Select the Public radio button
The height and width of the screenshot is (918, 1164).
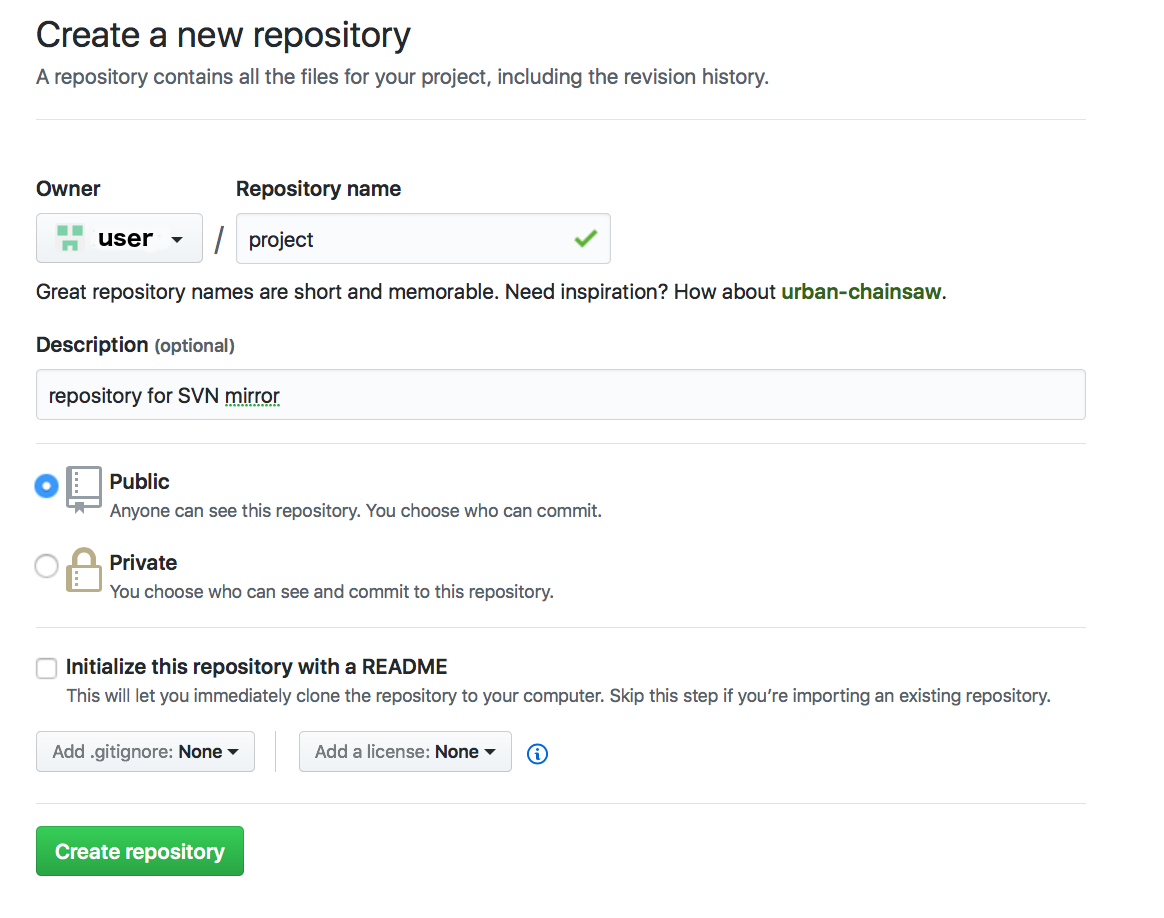point(46,486)
